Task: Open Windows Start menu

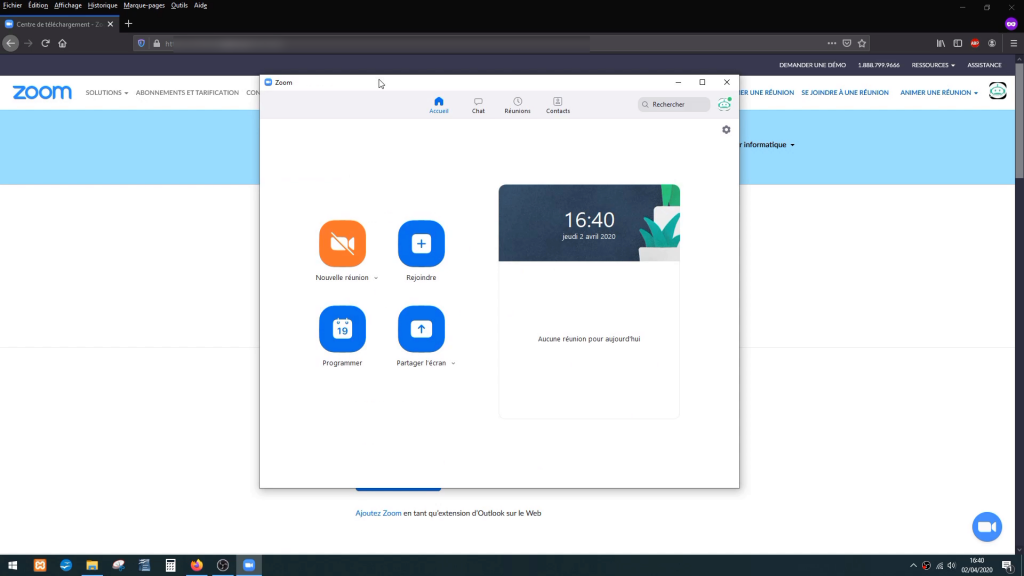Action: point(12,566)
